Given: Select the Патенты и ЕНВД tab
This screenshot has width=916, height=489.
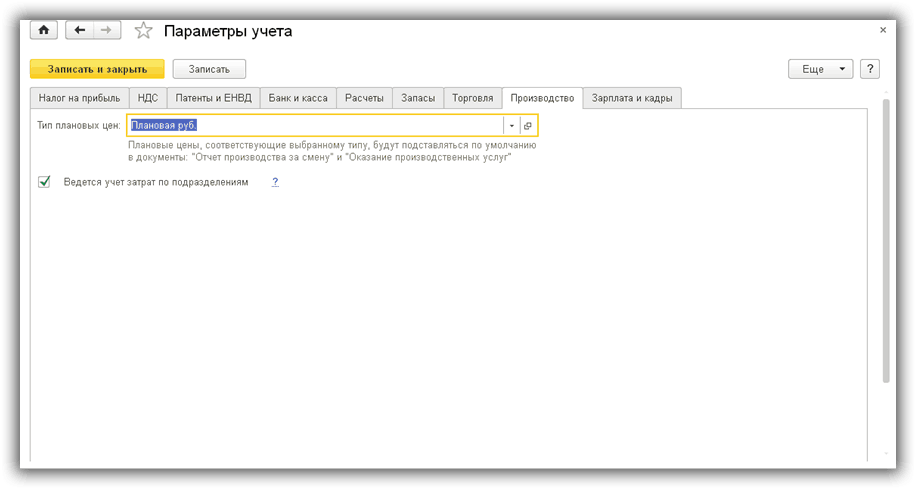Looking at the screenshot, I should tap(214, 98).
